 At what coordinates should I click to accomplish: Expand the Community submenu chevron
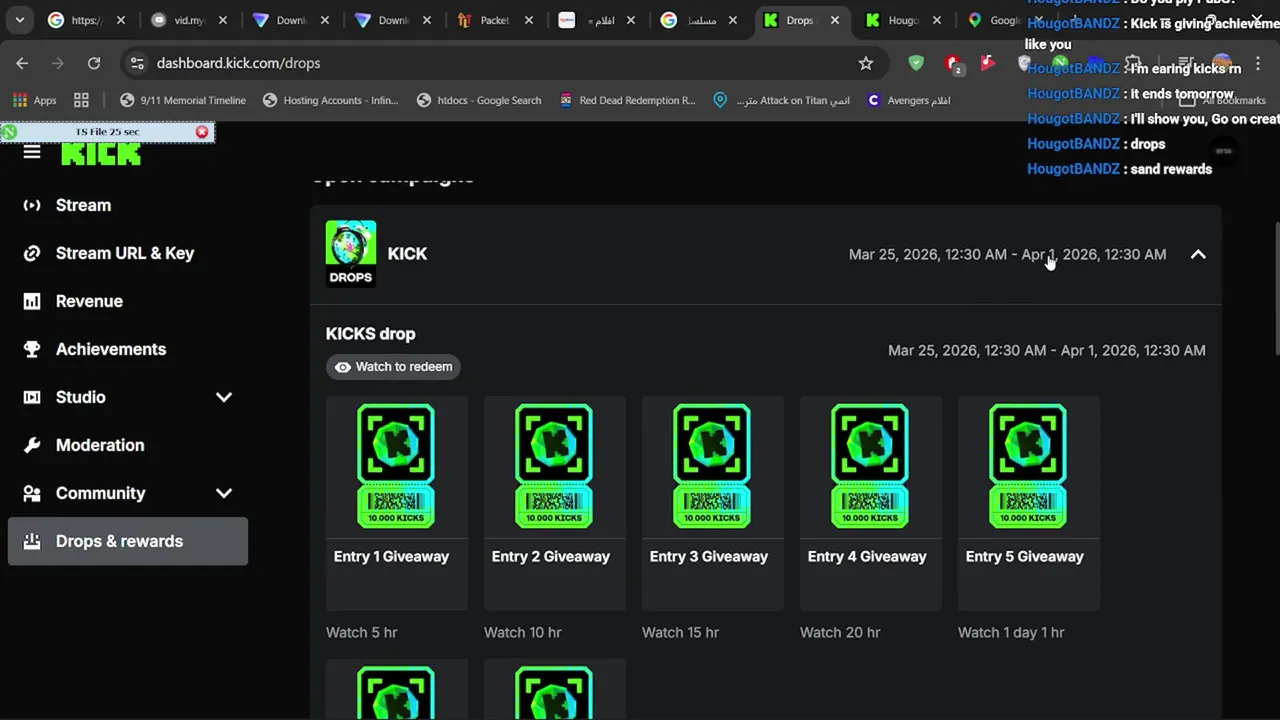(x=224, y=493)
